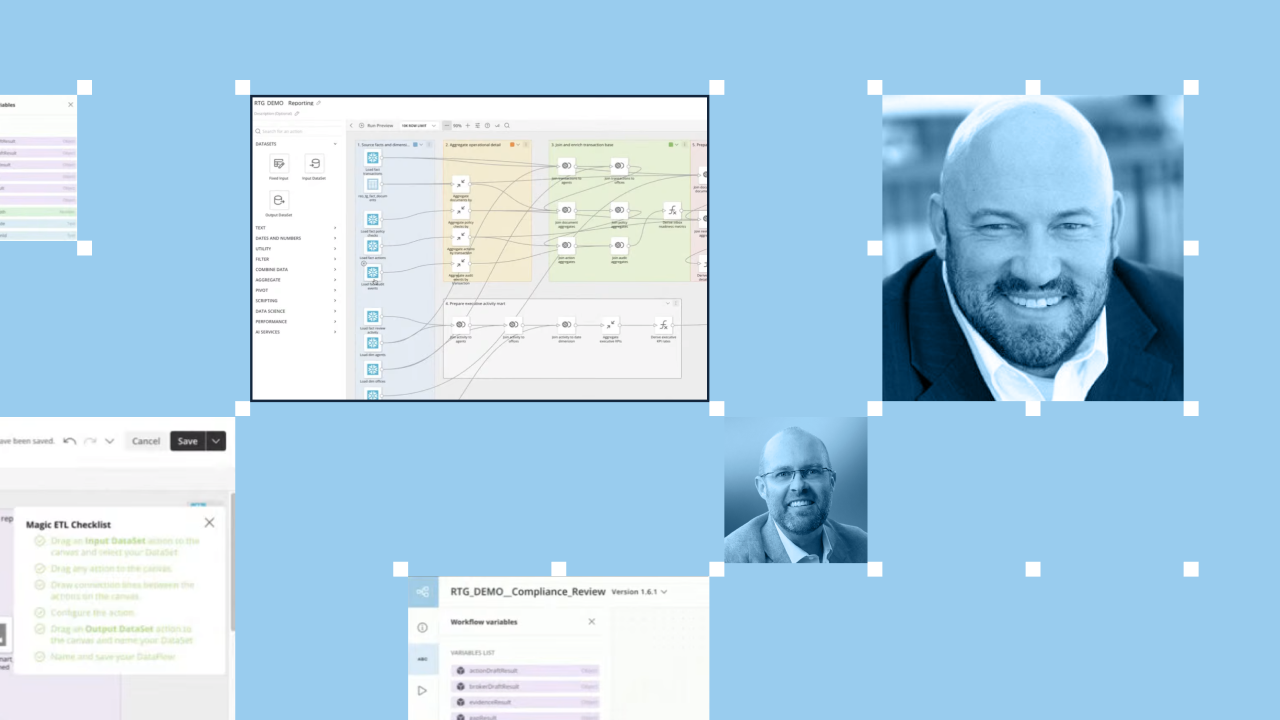Select the Load dim agents node
Viewport: 1280px width, 720px height.
[x=373, y=343]
